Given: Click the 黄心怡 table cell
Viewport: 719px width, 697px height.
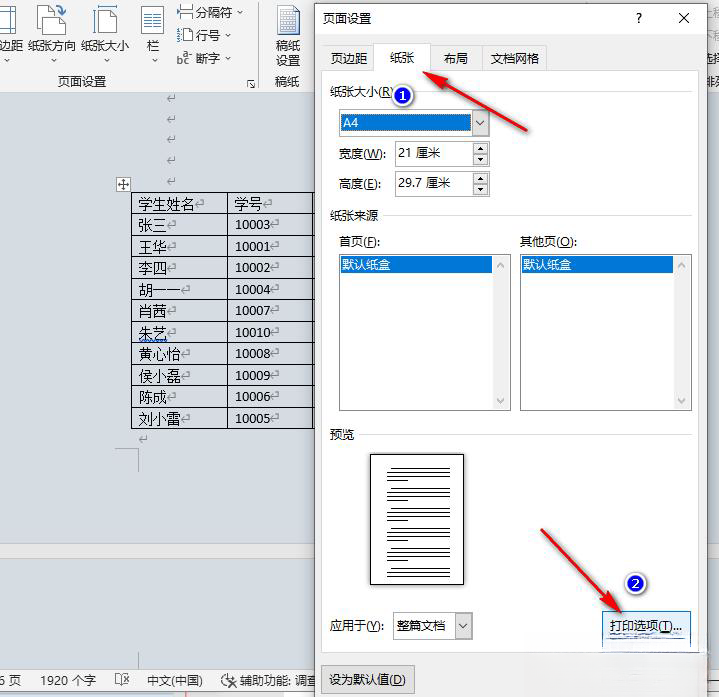Looking at the screenshot, I should click(179, 354).
